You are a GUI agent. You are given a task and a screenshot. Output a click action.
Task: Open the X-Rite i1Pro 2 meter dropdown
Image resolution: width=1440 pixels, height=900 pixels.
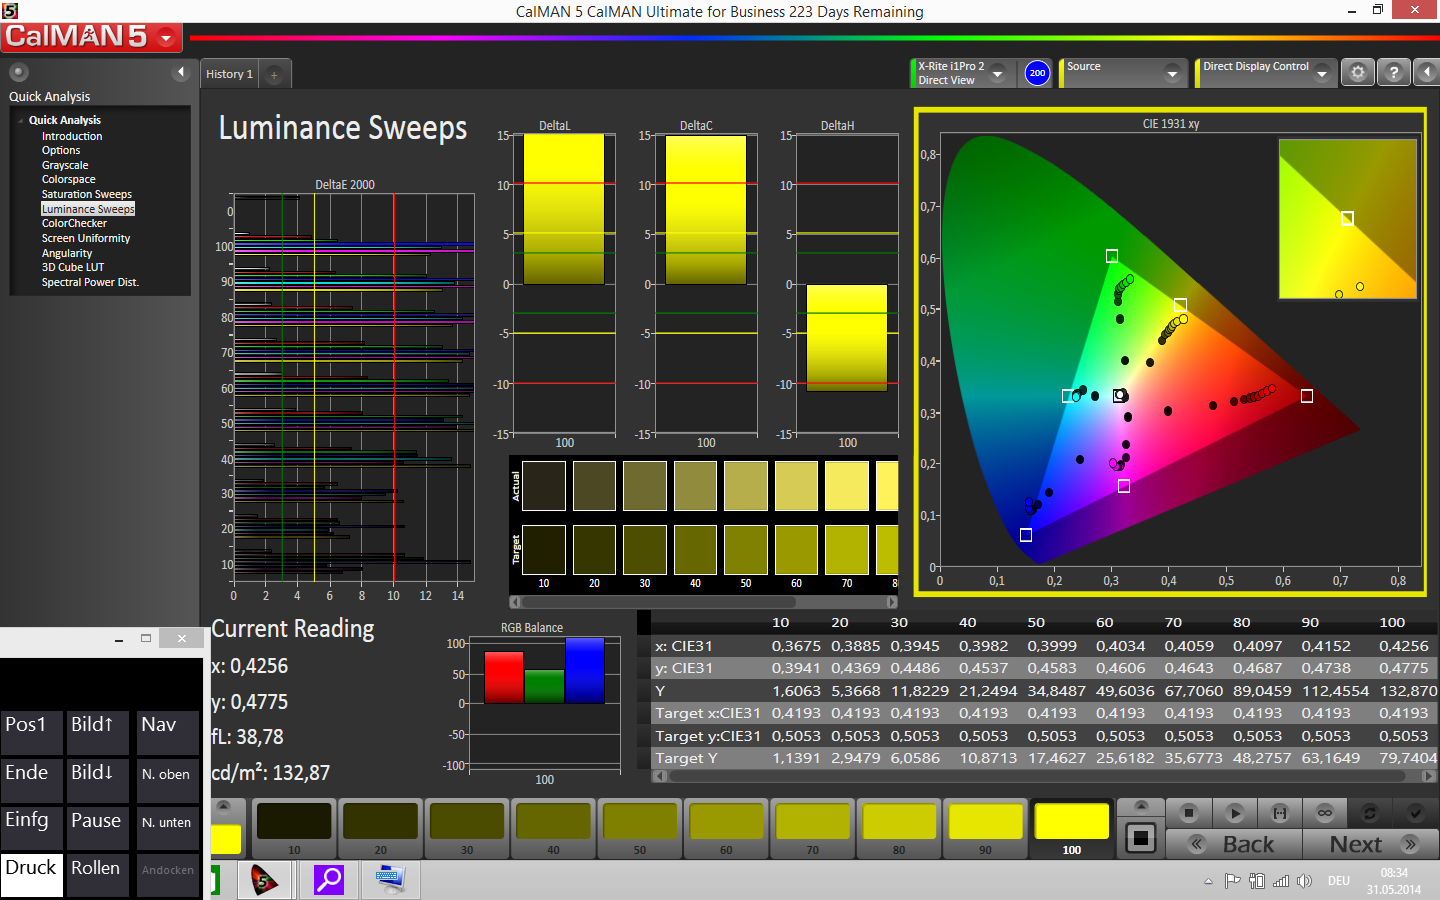(997, 74)
